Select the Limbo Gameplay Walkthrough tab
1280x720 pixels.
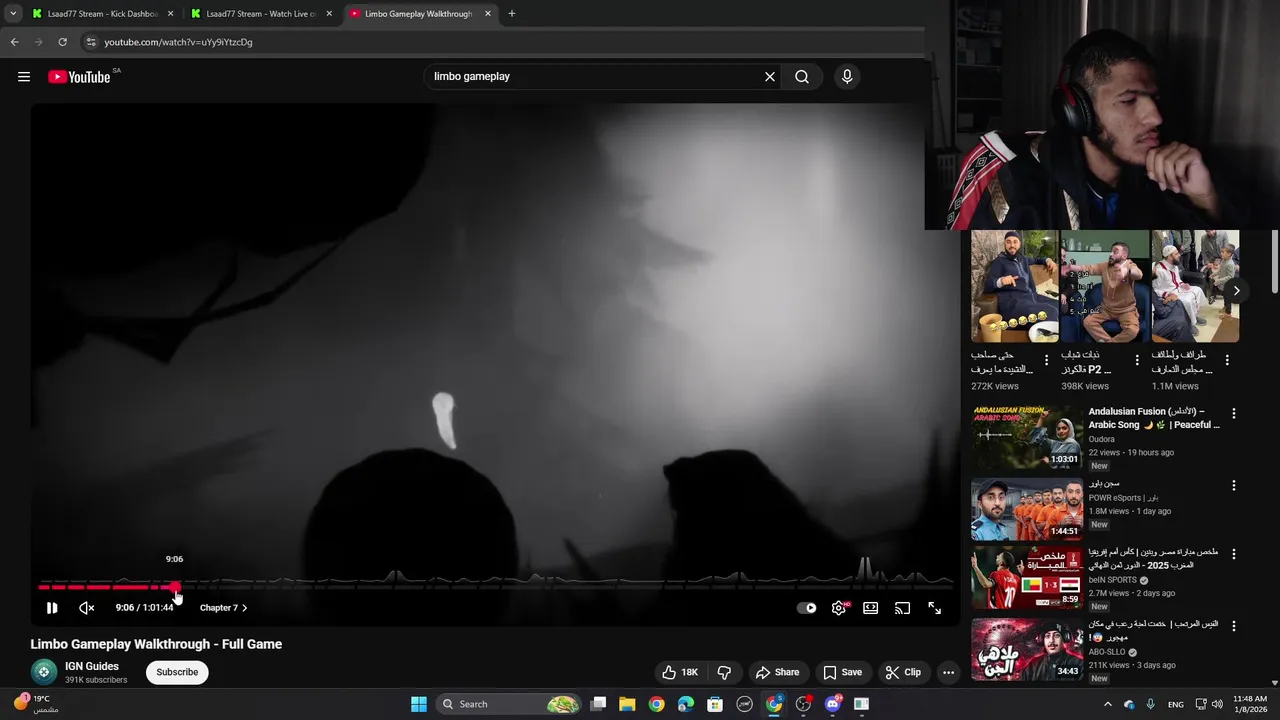tap(421, 14)
